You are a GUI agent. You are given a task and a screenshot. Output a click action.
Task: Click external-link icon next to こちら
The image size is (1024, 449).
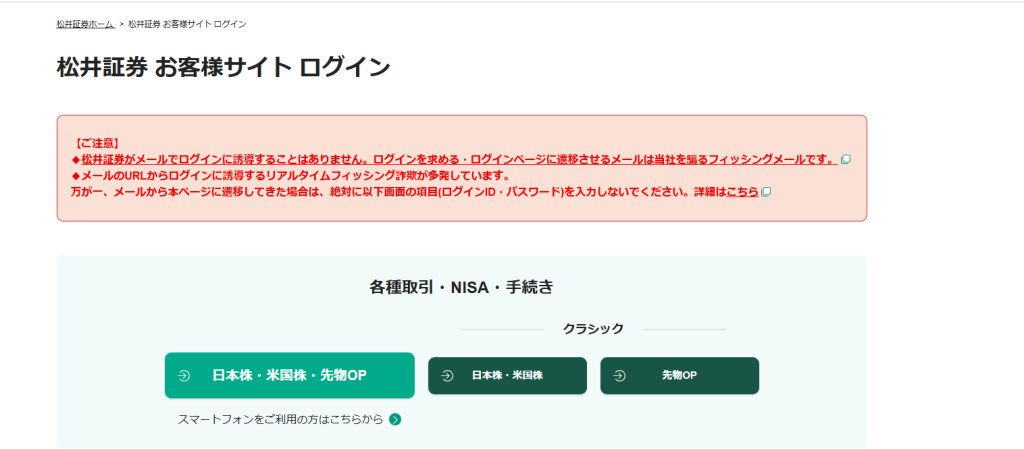766,192
